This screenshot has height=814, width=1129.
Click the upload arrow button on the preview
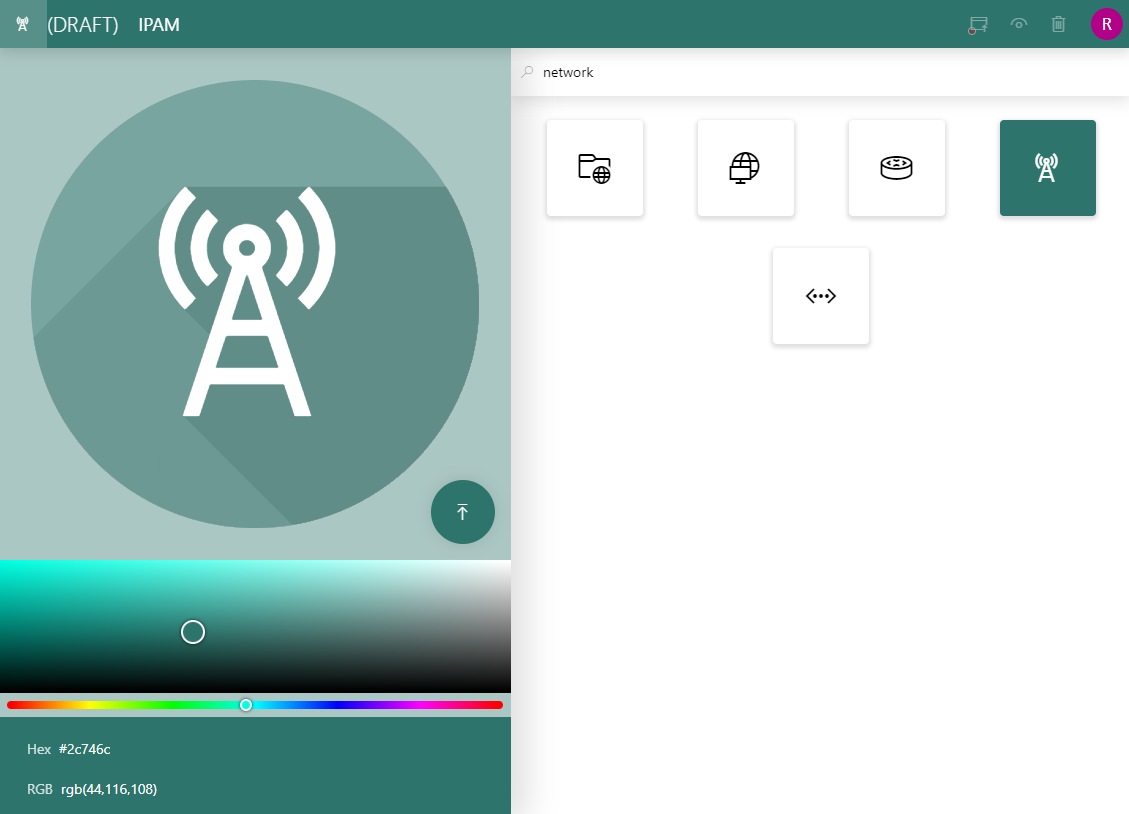point(462,511)
